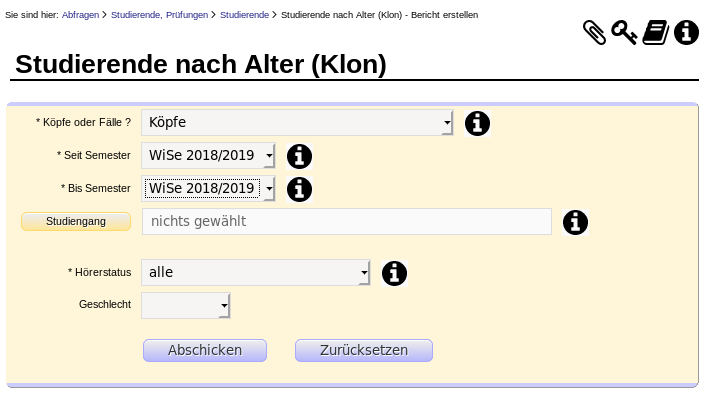Show info for Studiengang field

[x=575, y=222]
